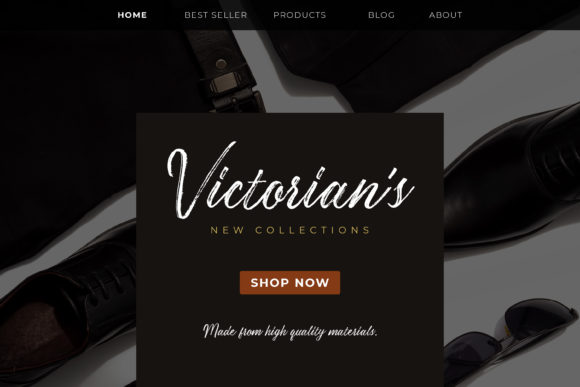Click the SHOP NOW button
This screenshot has width=580, height=387.
click(x=290, y=283)
